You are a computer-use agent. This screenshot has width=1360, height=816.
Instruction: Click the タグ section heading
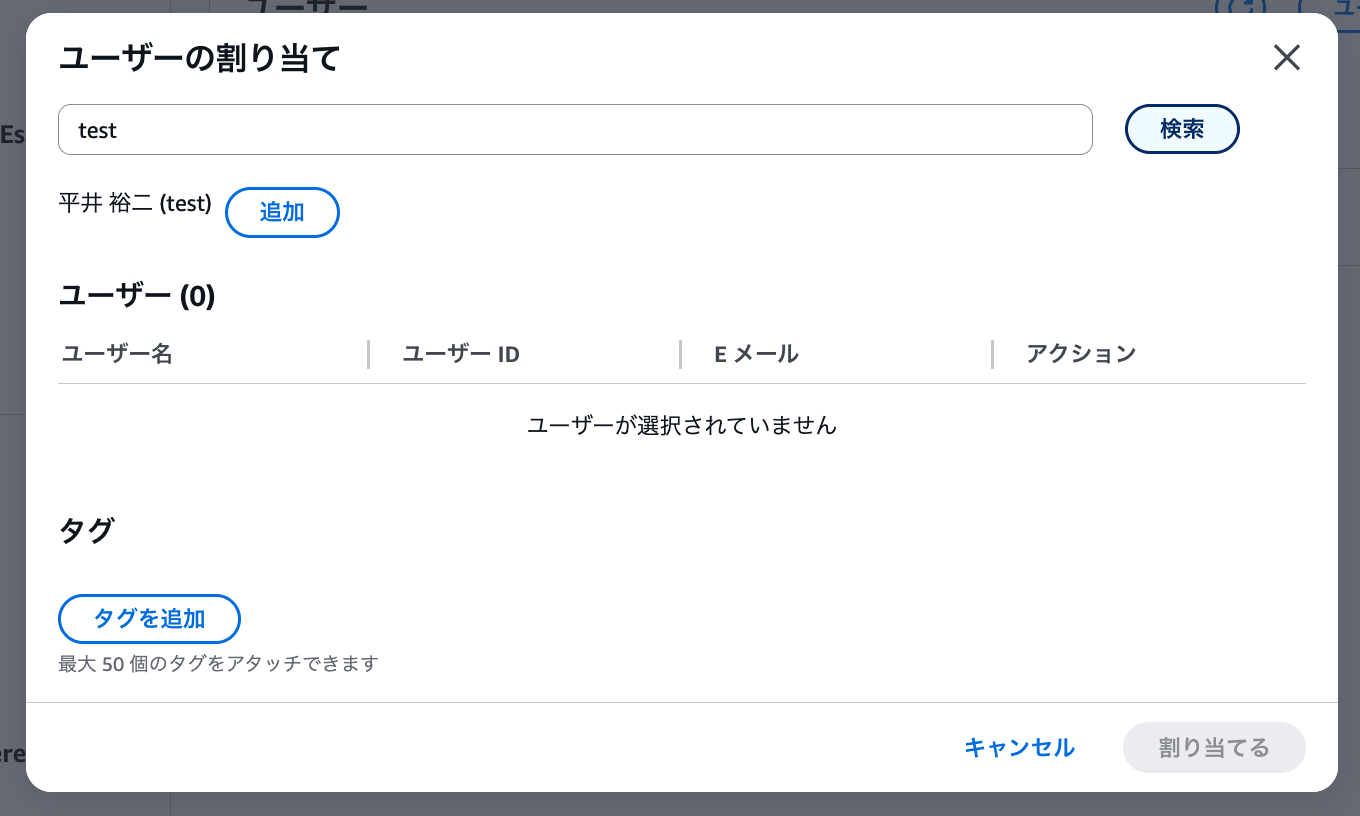[86, 531]
